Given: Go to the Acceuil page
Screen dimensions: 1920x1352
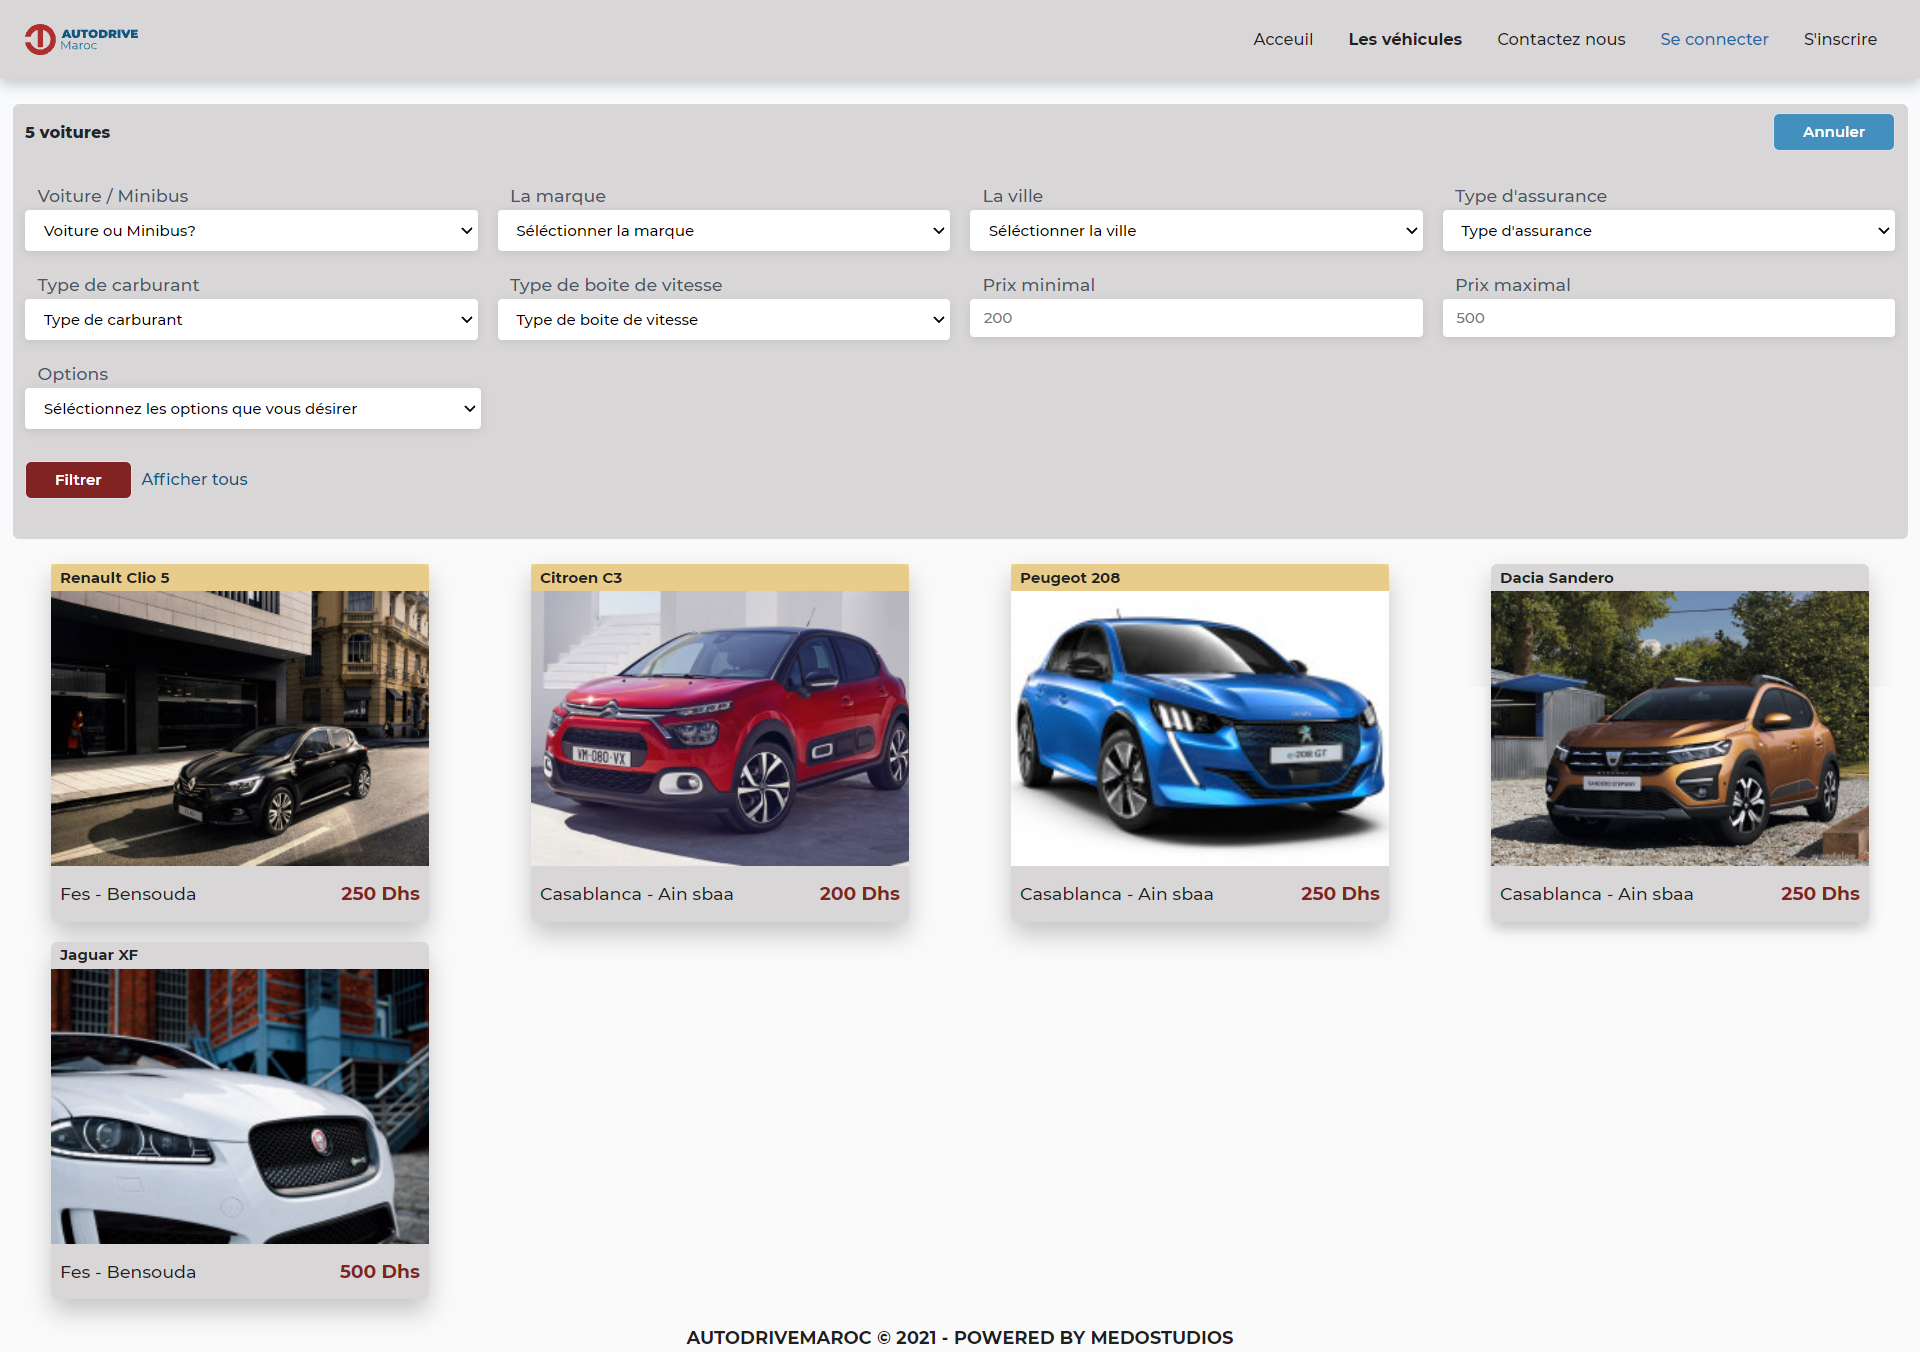Looking at the screenshot, I should (1283, 39).
